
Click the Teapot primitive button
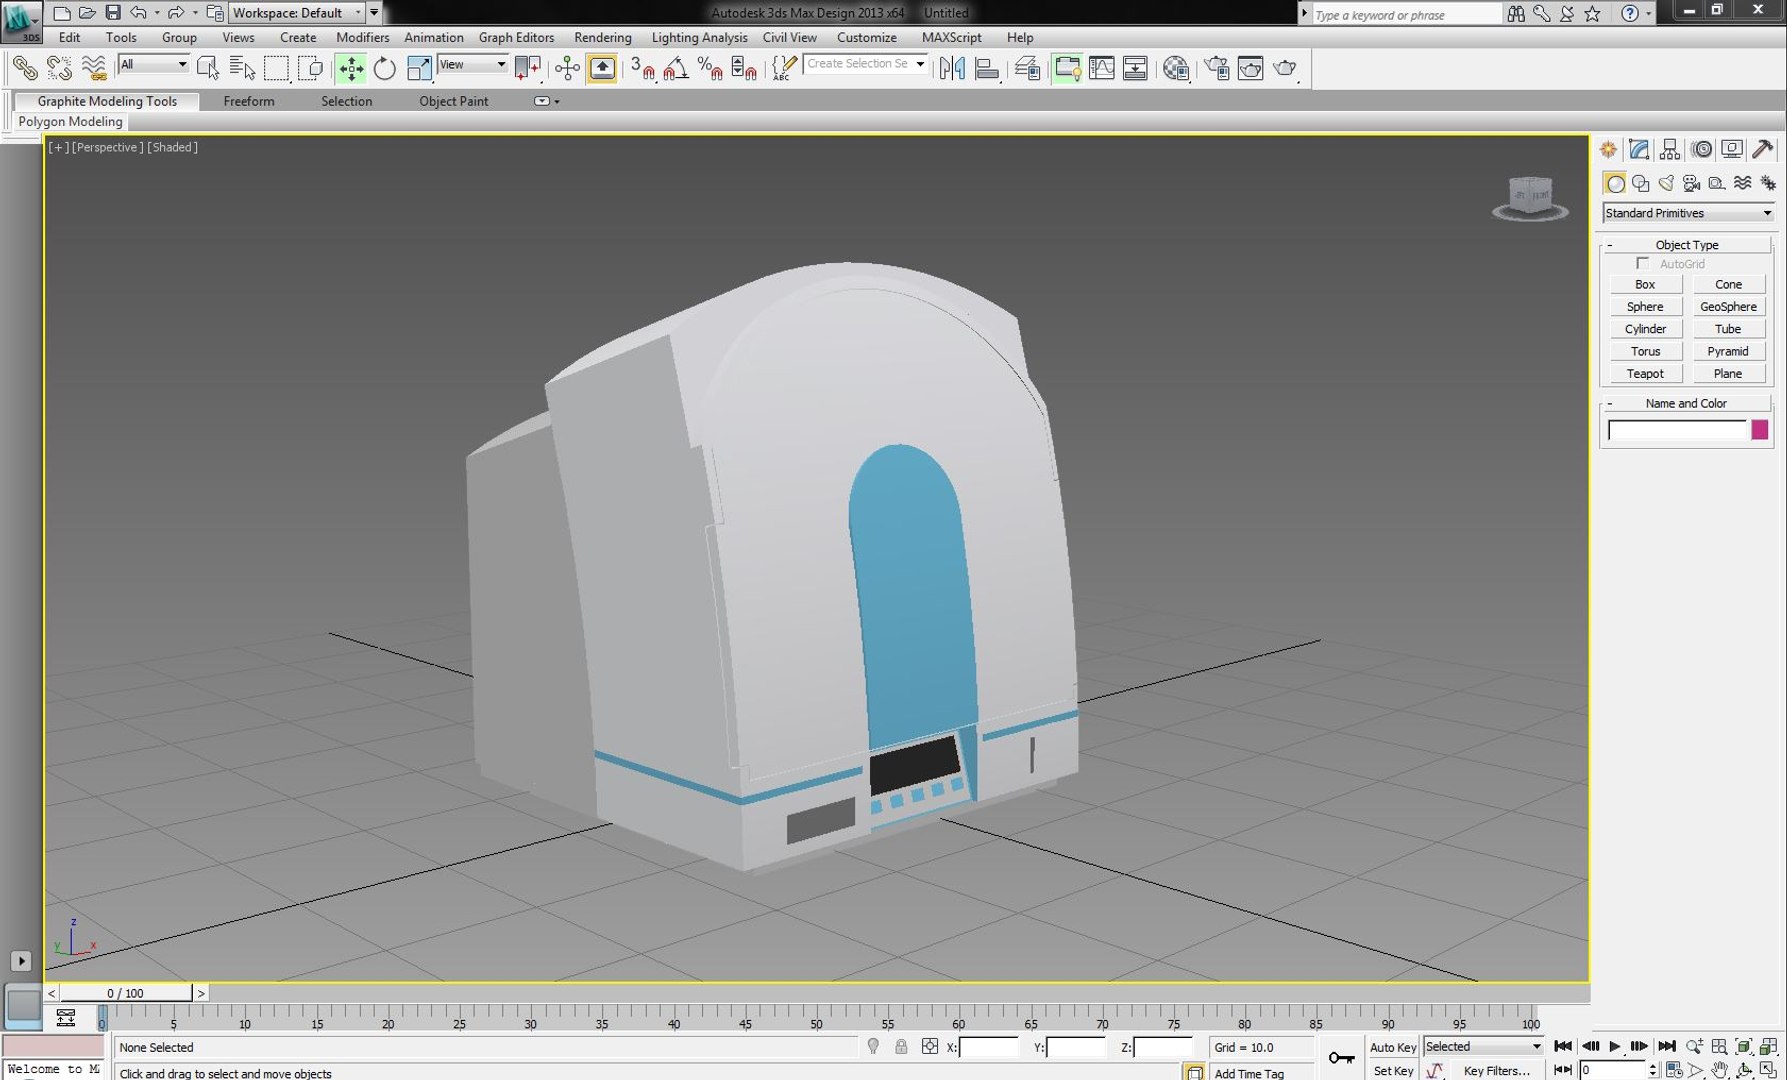1645,373
